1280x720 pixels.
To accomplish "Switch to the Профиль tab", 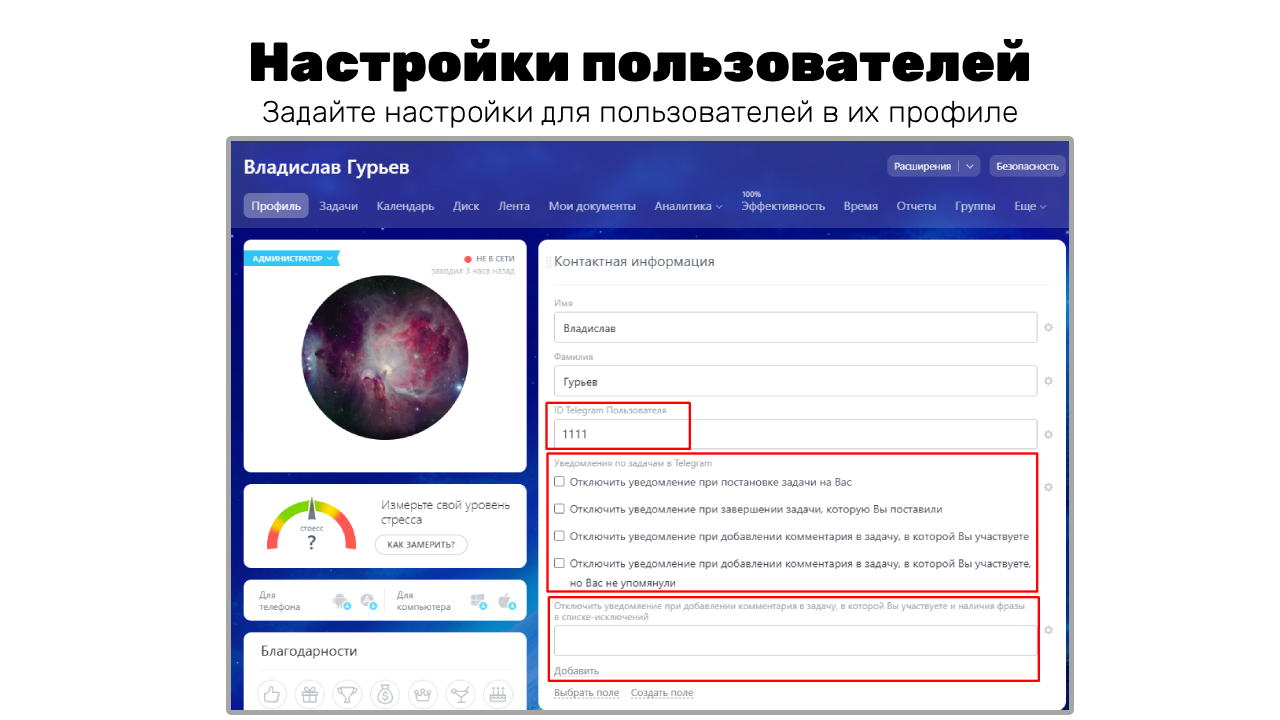I will [276, 206].
